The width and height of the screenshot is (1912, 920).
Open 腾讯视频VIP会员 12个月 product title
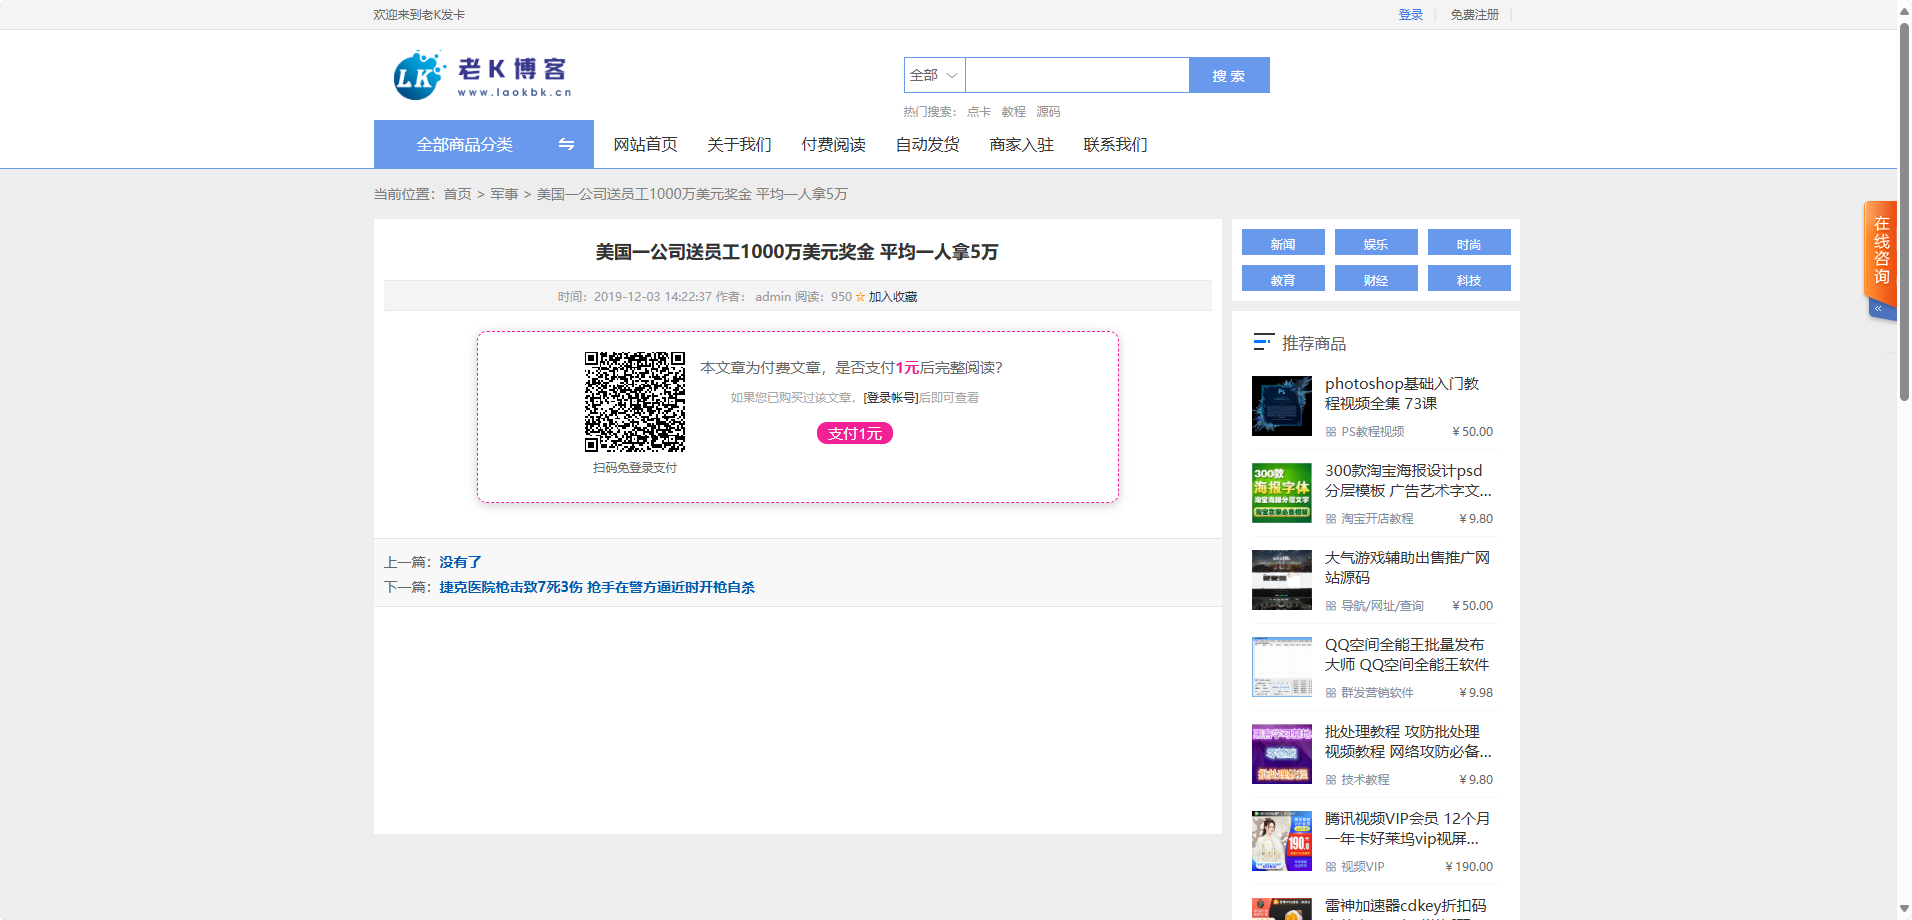1407,828
